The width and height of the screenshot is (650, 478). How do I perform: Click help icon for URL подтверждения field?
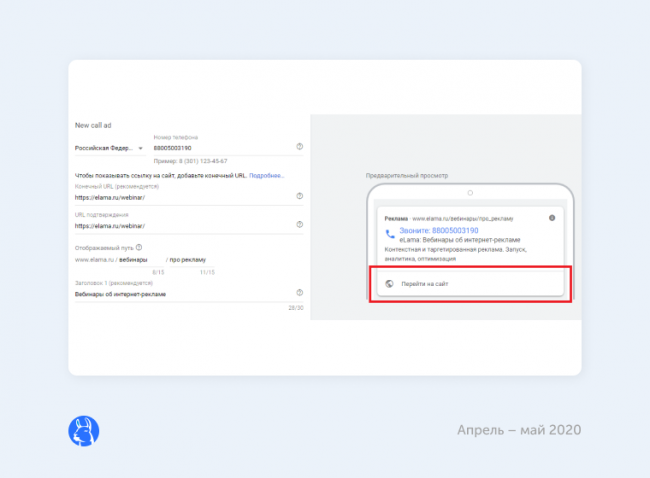[x=300, y=225]
